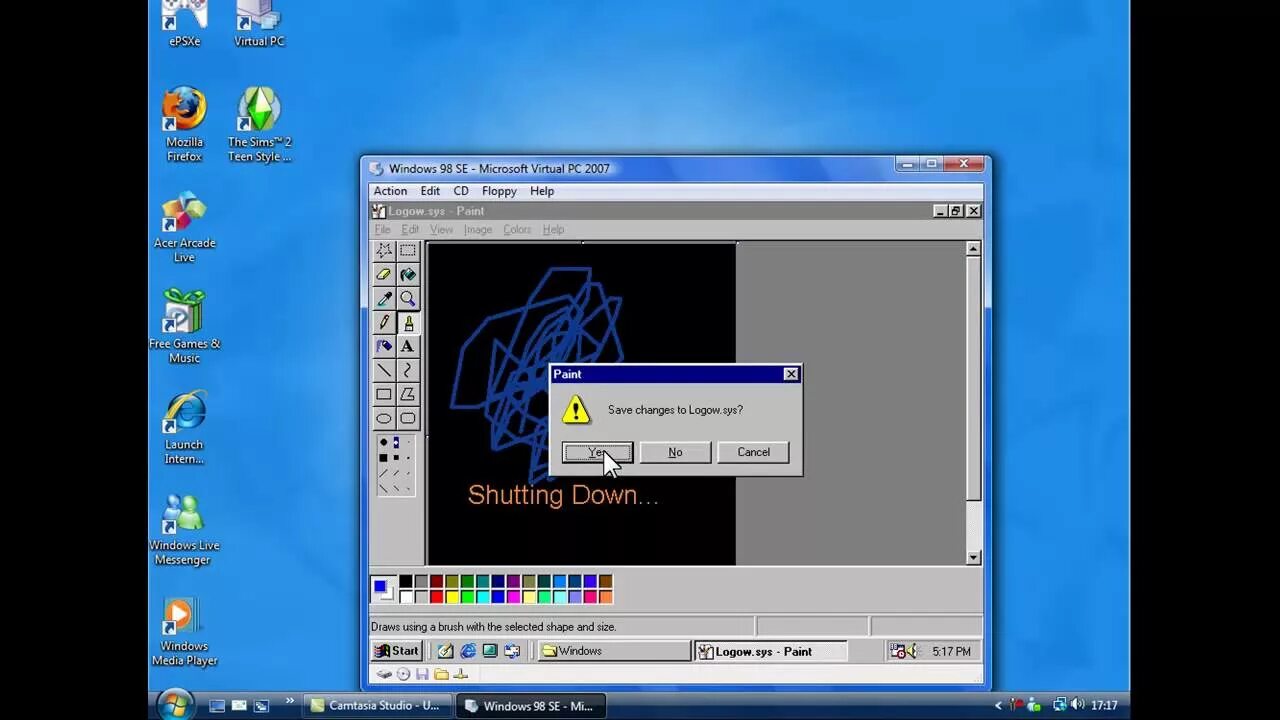This screenshot has height=720, width=1280.
Task: Open Windows Live Messenger desktop icon
Action: point(184,530)
